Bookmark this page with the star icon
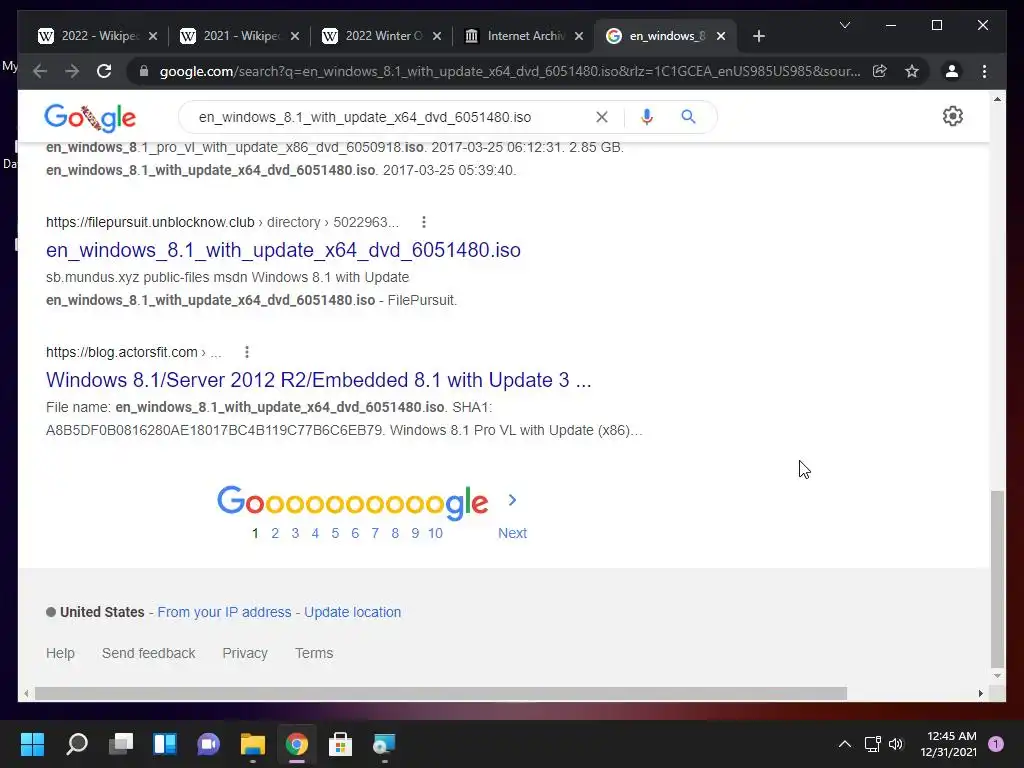Image resolution: width=1024 pixels, height=768 pixels. click(912, 71)
